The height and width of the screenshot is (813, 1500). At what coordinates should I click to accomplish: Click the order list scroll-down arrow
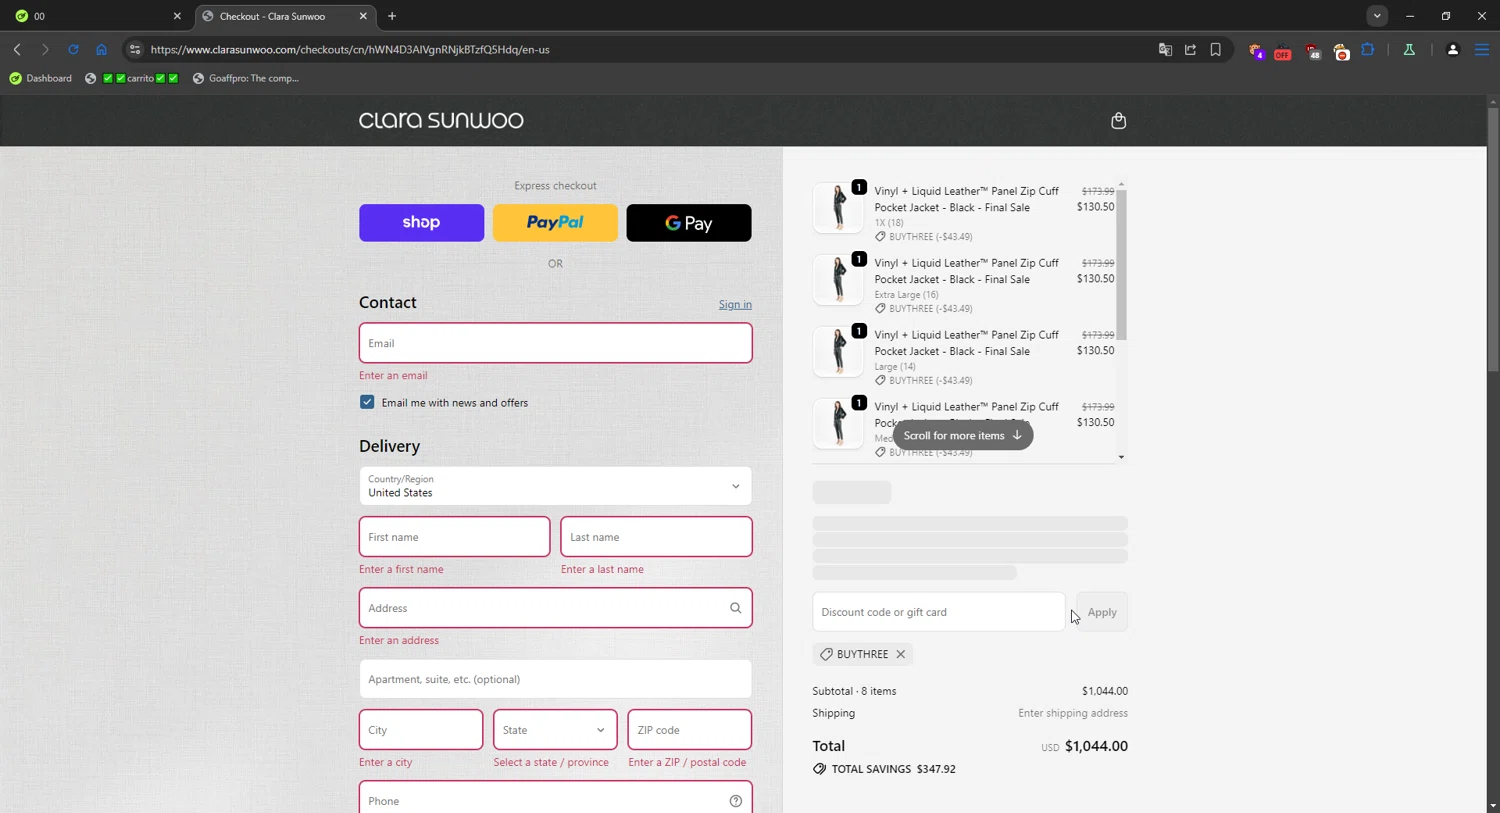coord(1121,457)
